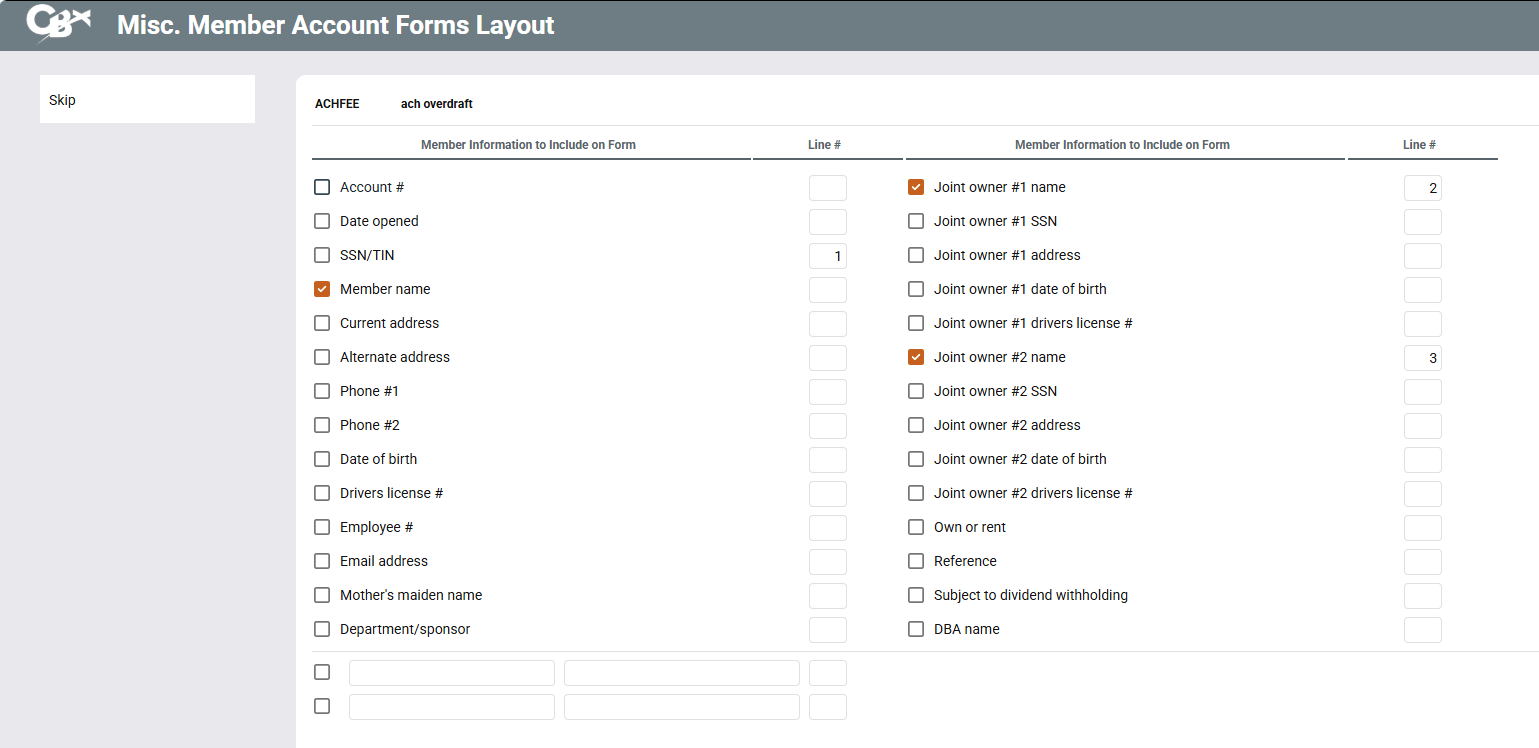Viewport: 1539px width, 748px height.
Task: Focus Joint owner #2 name line field
Action: pos(1422,358)
